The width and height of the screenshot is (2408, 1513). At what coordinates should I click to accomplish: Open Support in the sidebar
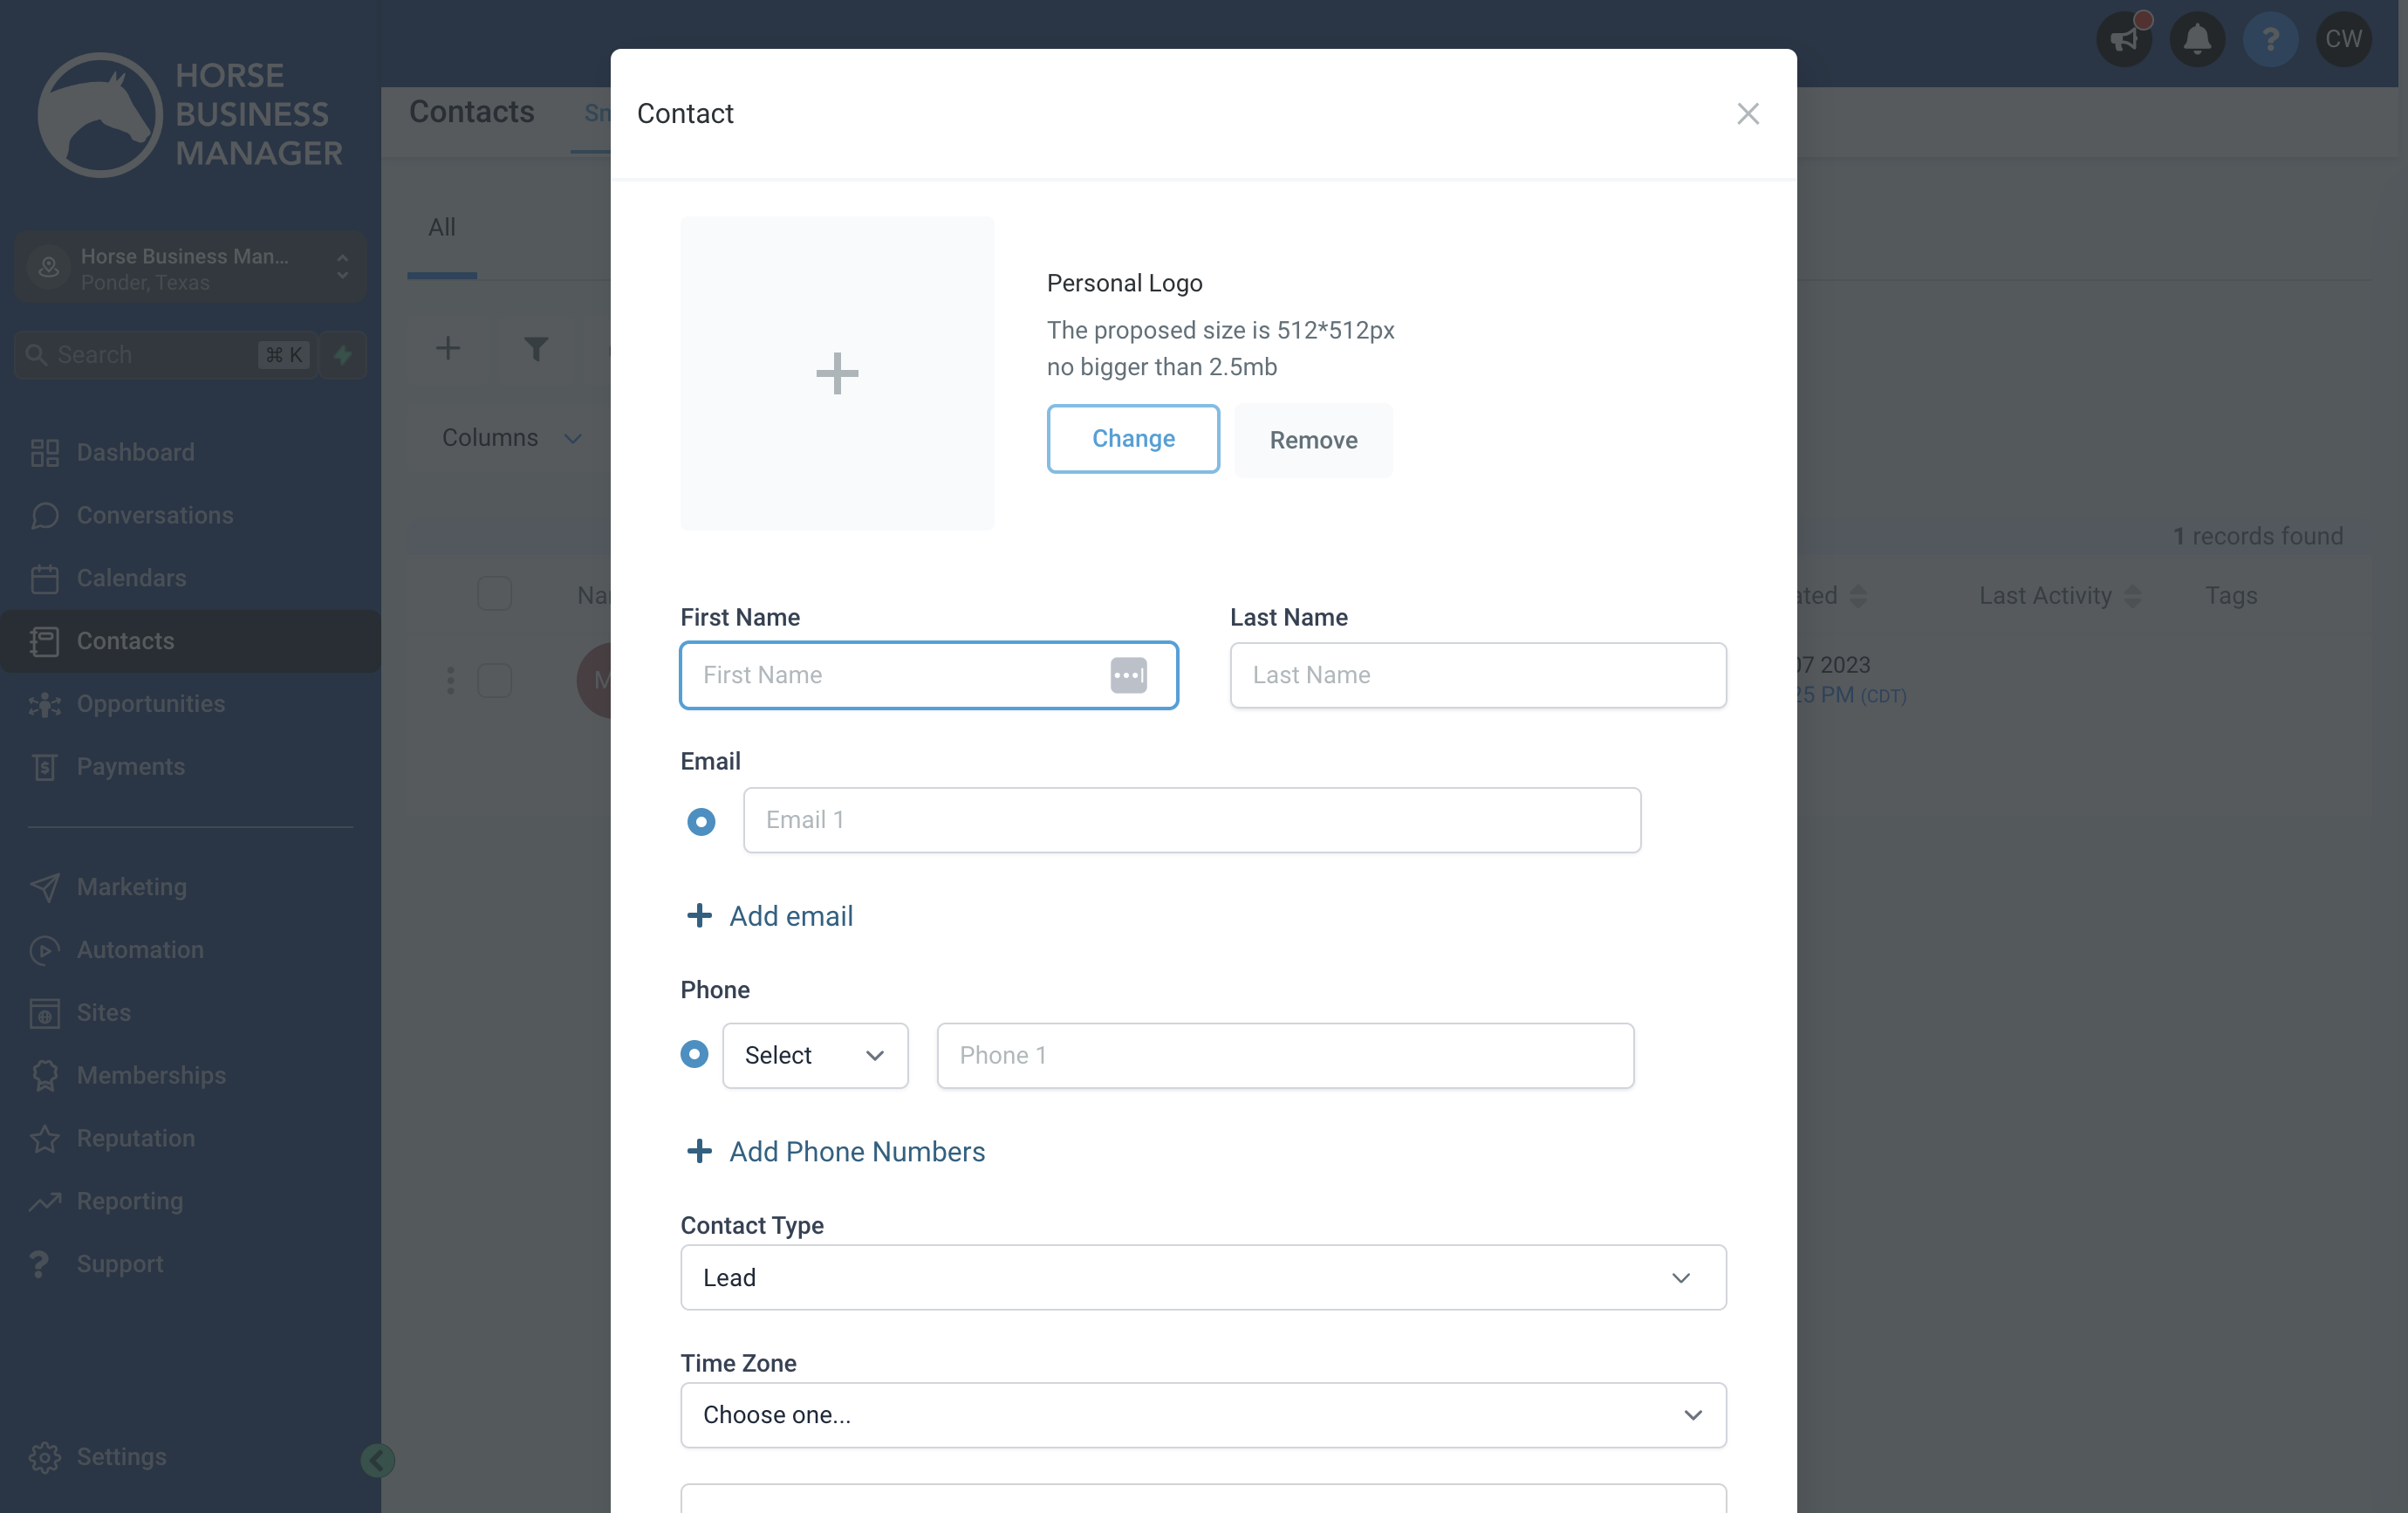tap(190, 1264)
